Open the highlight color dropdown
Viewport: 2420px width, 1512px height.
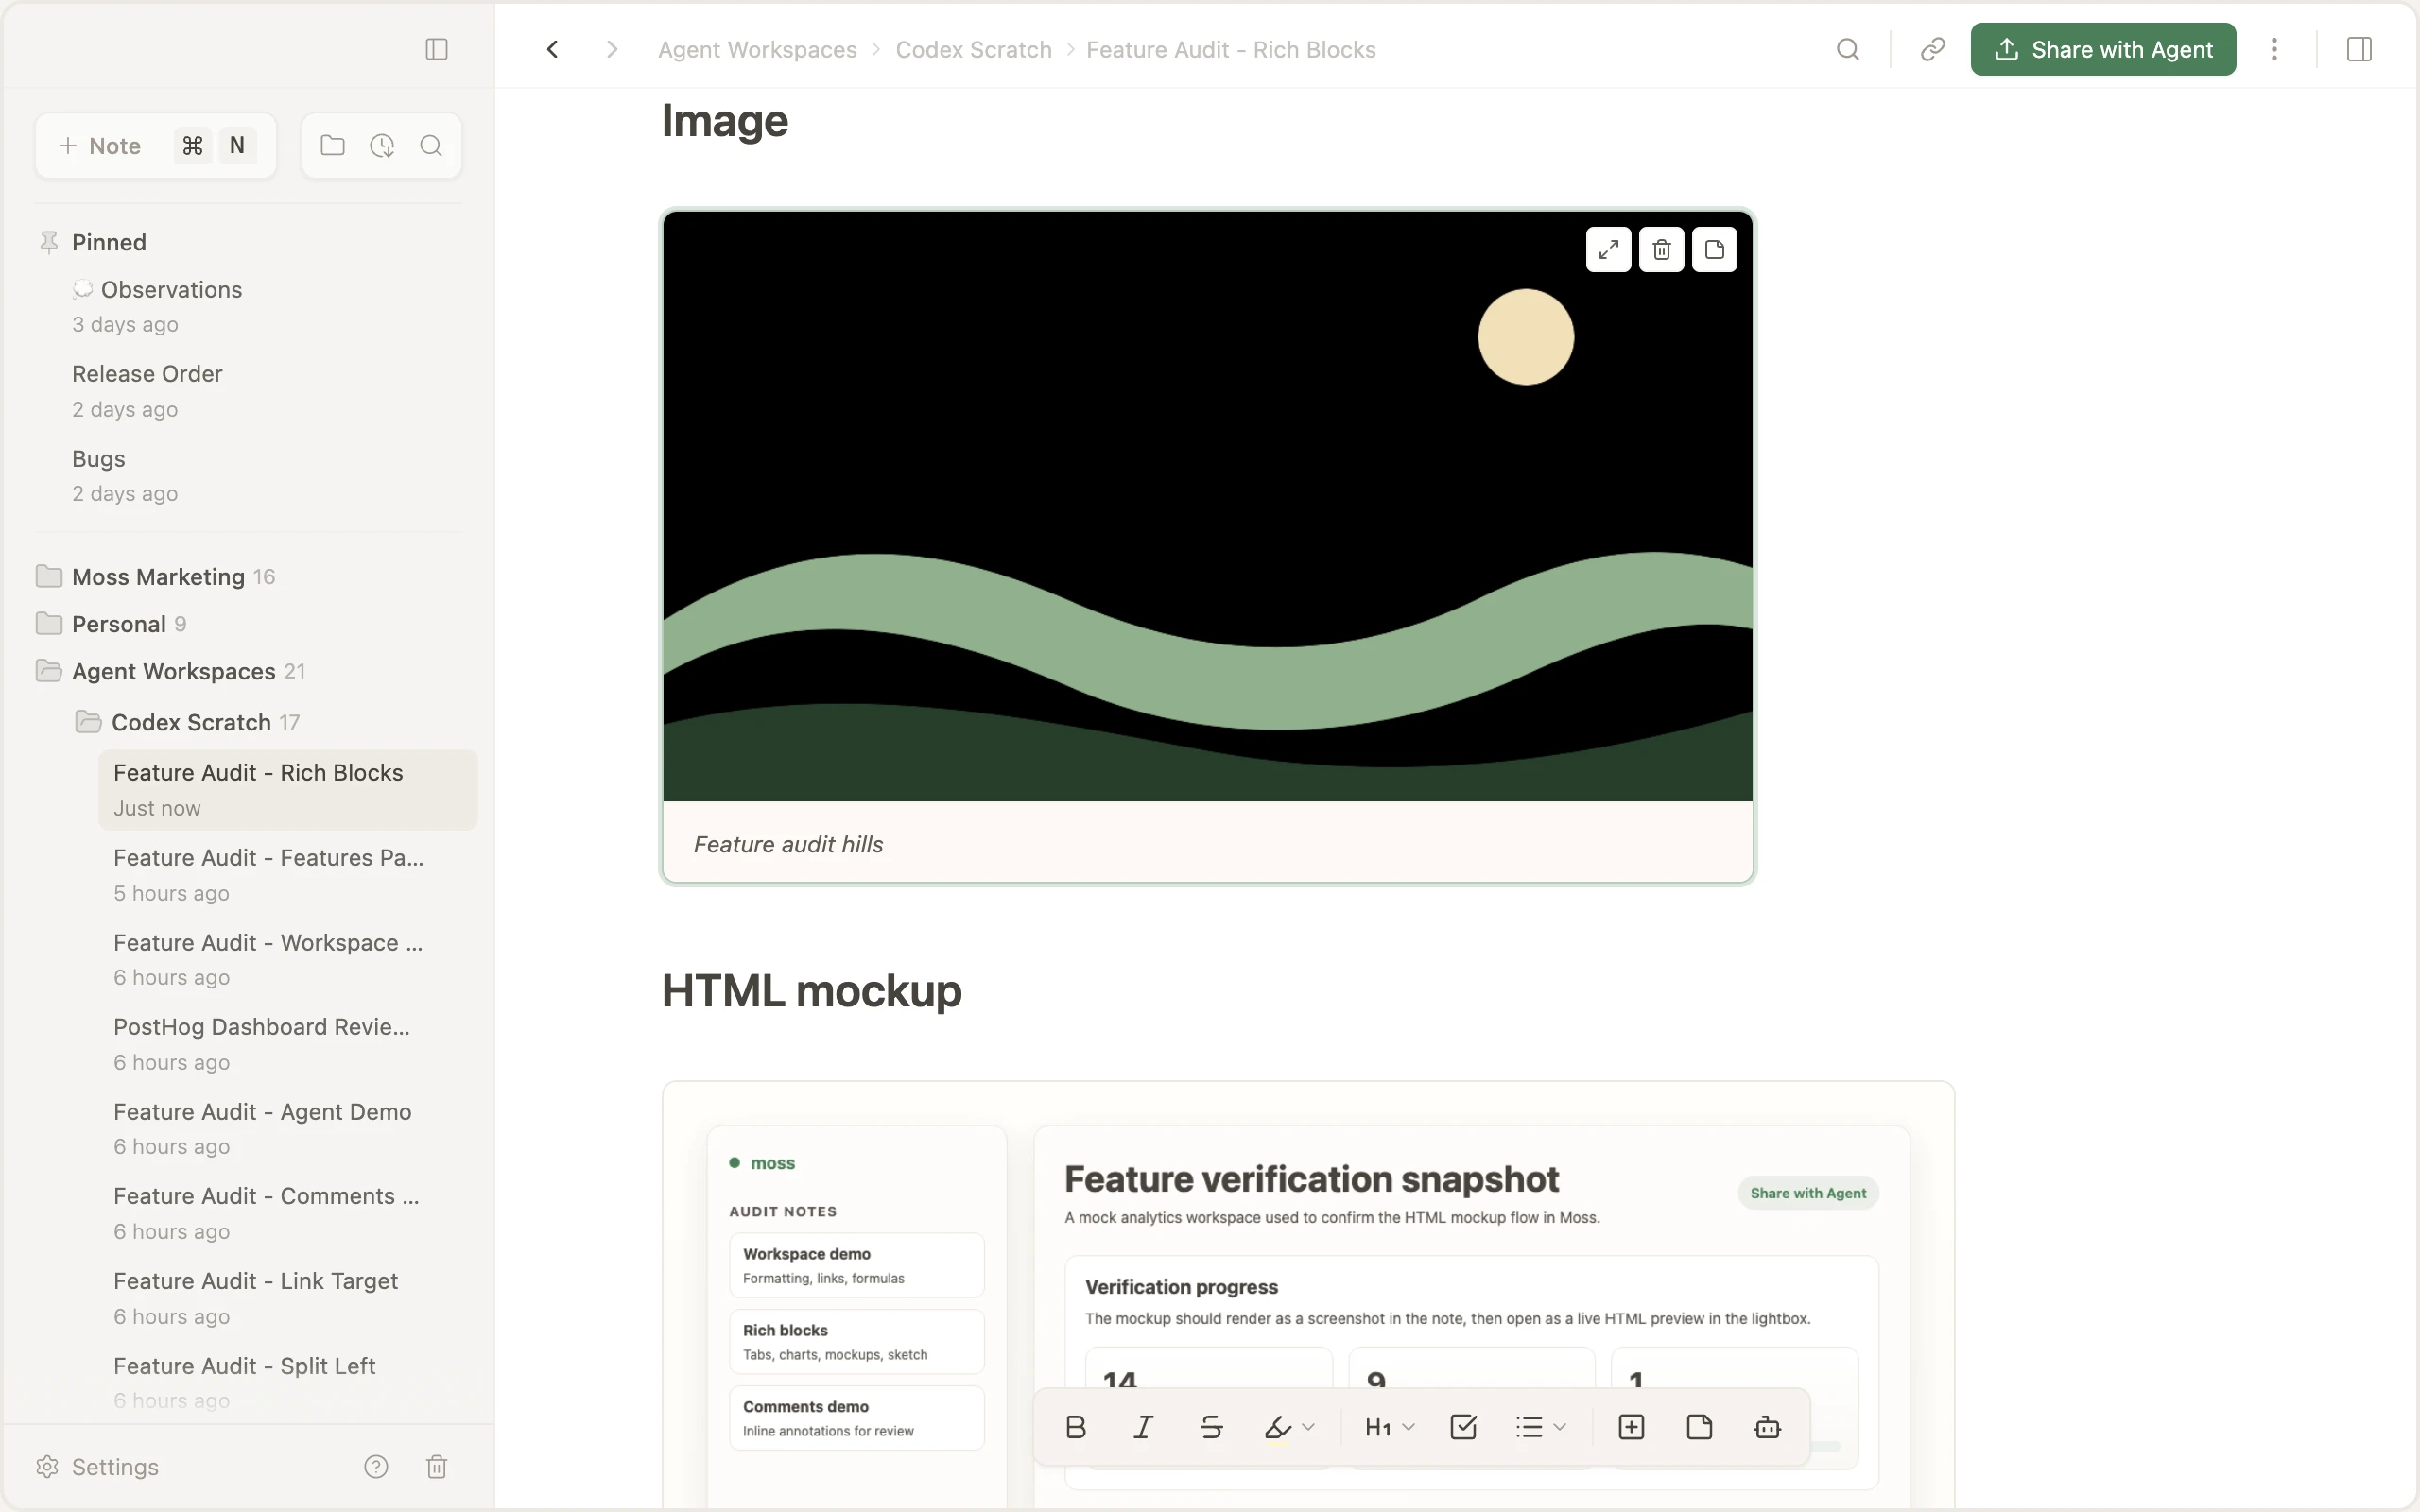coord(1308,1427)
